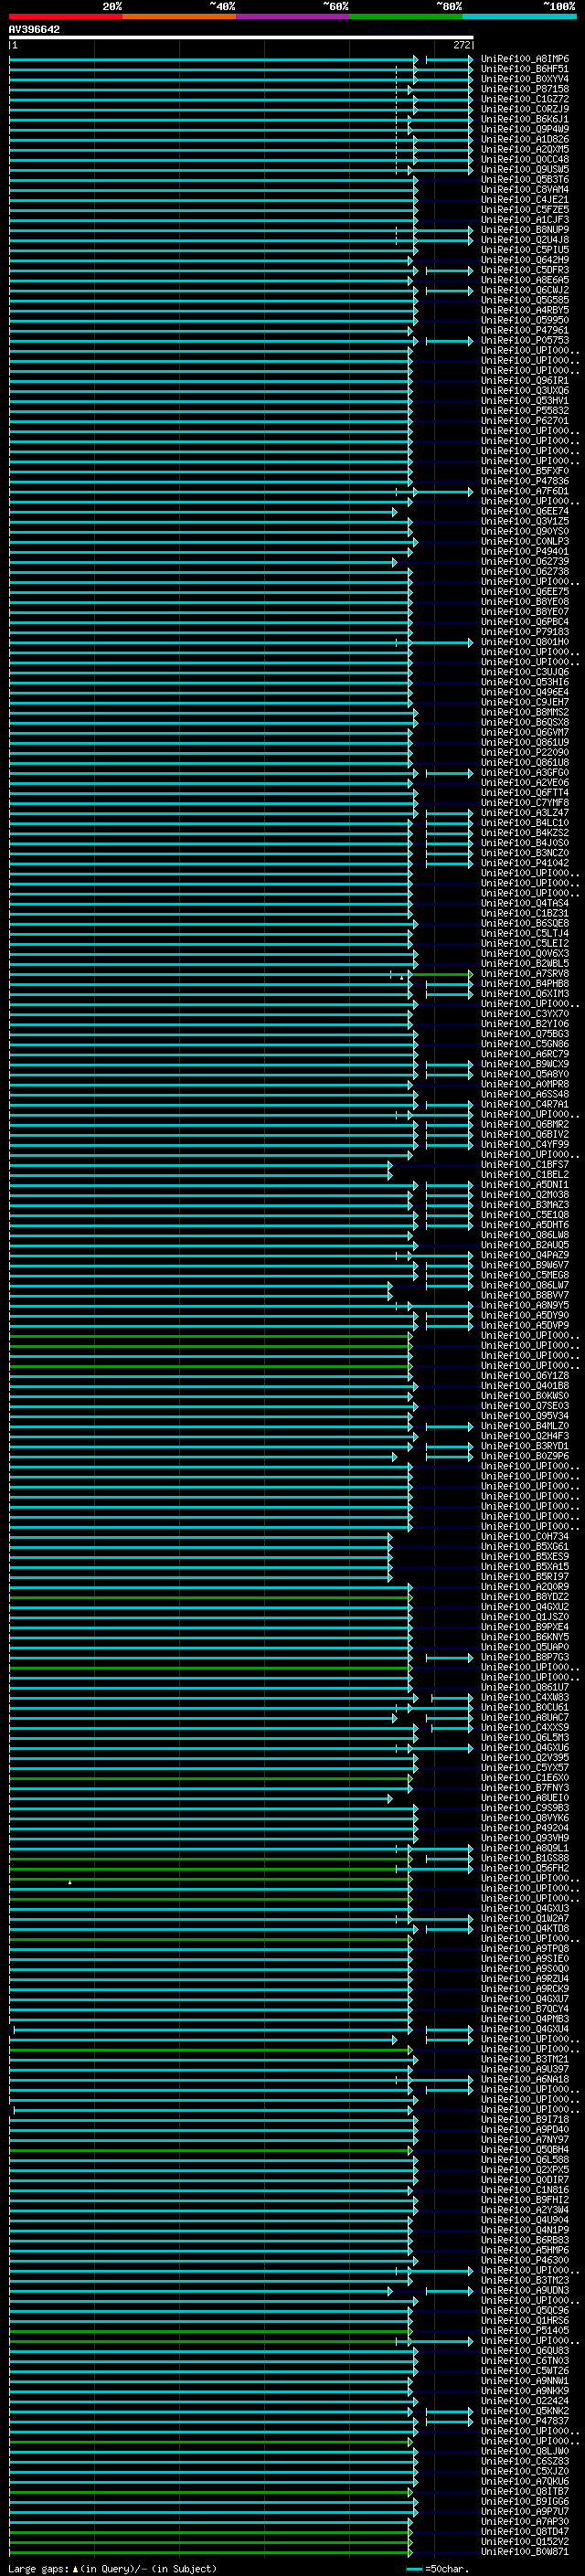Viewport: 585px width, 2576px height.
Task: Click the UniRef100_Q4PAZ9 label
Action: [525, 1255]
